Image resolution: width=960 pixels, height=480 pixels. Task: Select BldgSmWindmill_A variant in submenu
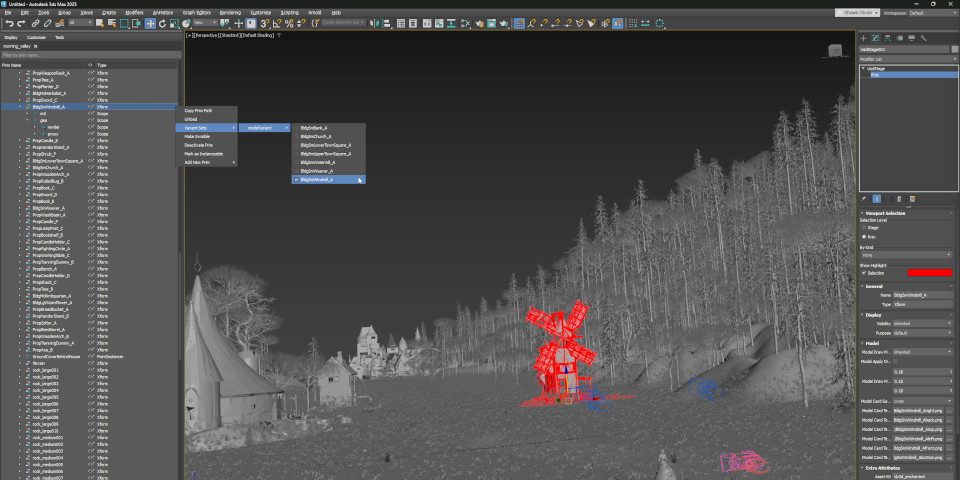click(318, 180)
